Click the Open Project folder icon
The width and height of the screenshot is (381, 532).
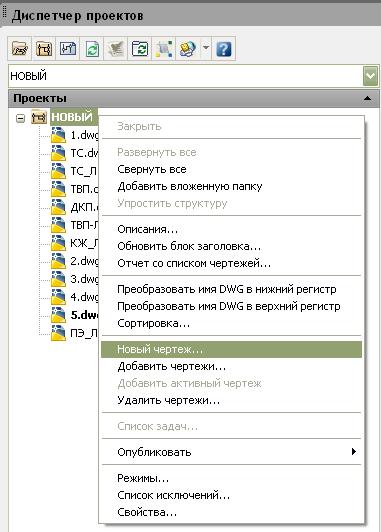[x=20, y=49]
